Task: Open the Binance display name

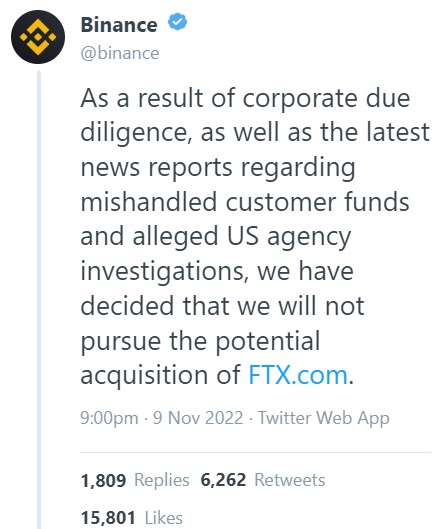Action: coord(119,25)
